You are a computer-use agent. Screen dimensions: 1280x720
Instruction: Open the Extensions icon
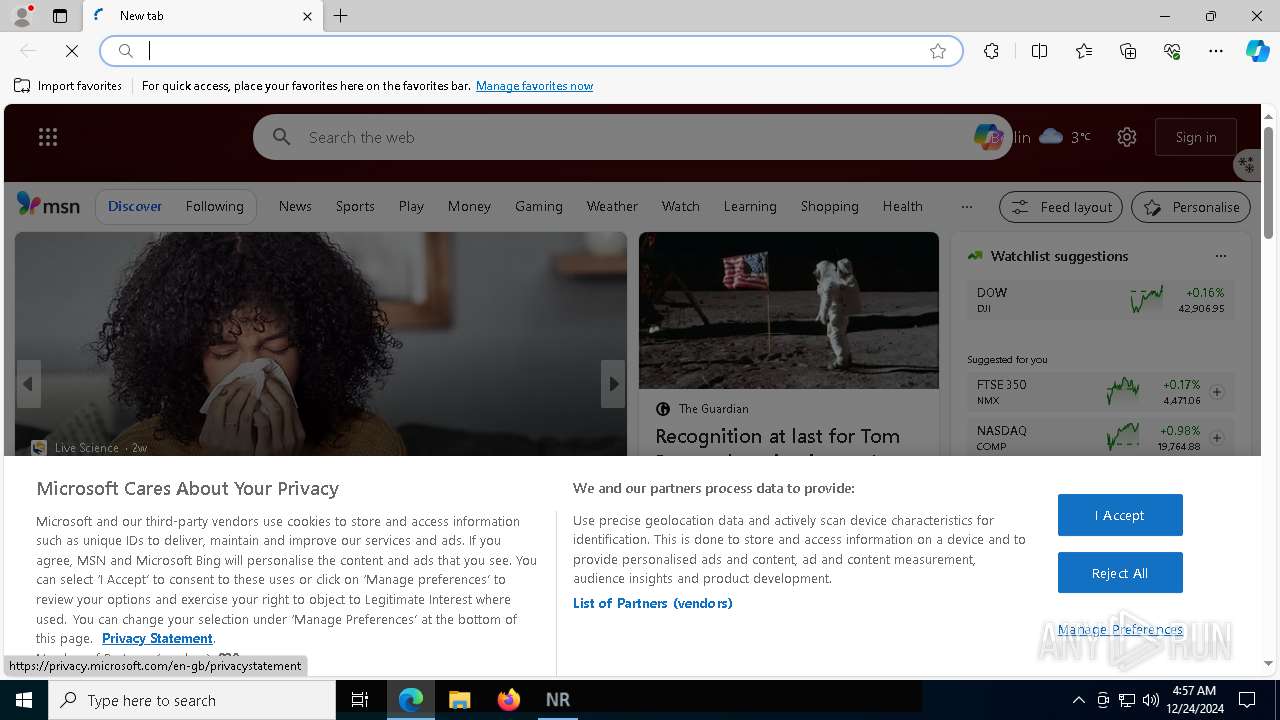[x=991, y=51]
